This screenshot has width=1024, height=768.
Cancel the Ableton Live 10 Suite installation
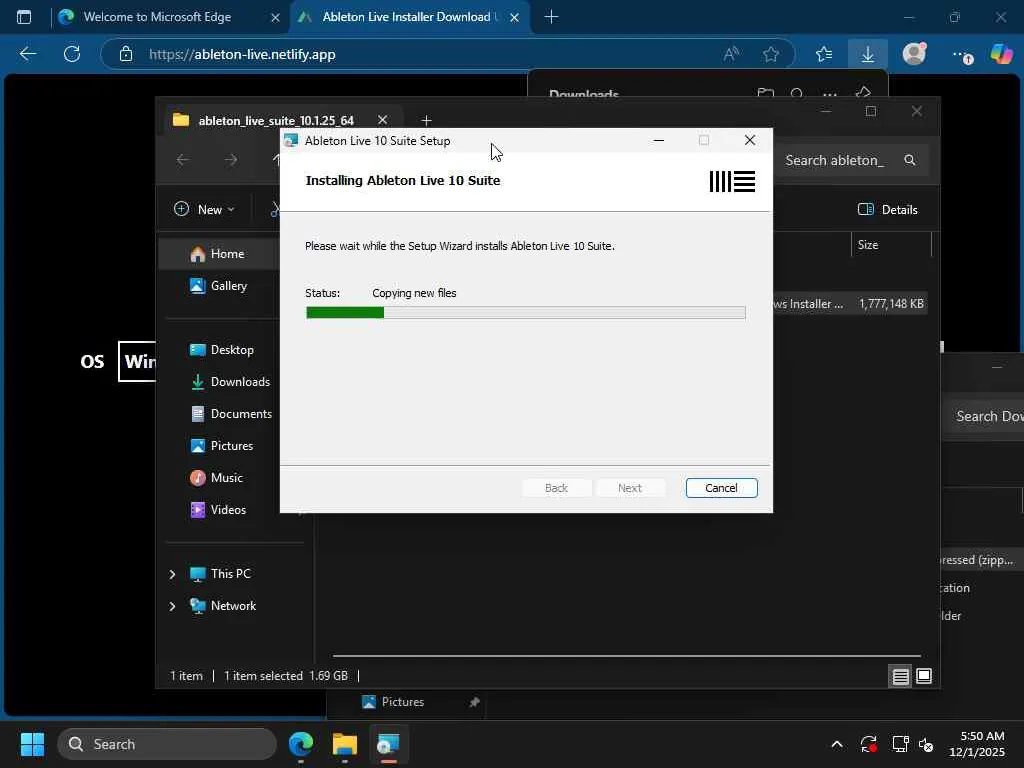721,488
